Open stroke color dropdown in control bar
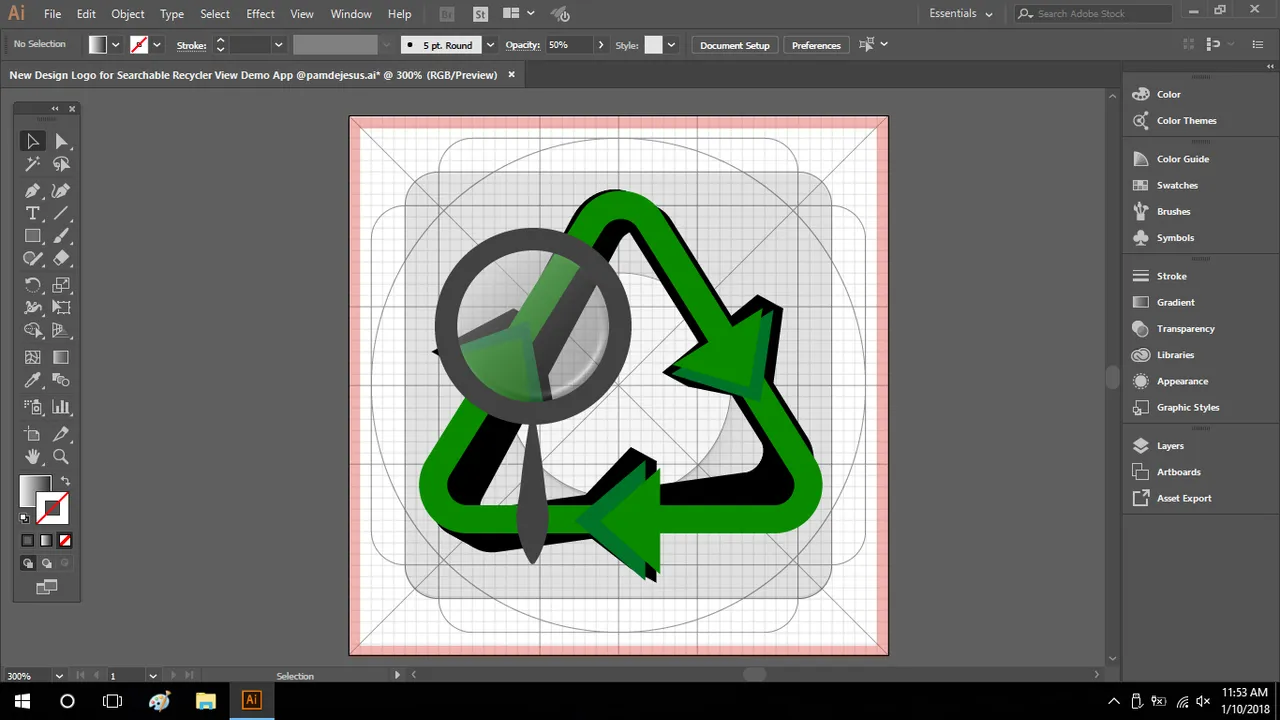Image resolution: width=1280 pixels, height=720 pixels. coord(157,45)
